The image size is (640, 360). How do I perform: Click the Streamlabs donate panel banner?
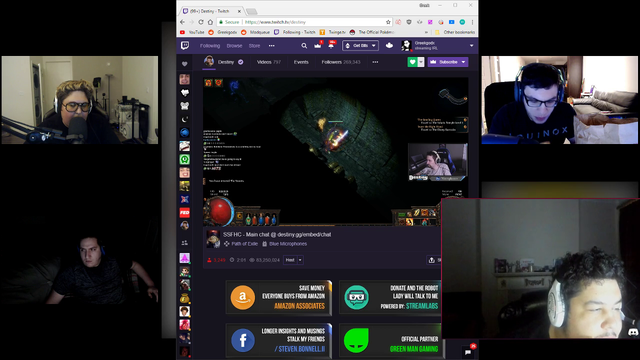pos(389,298)
